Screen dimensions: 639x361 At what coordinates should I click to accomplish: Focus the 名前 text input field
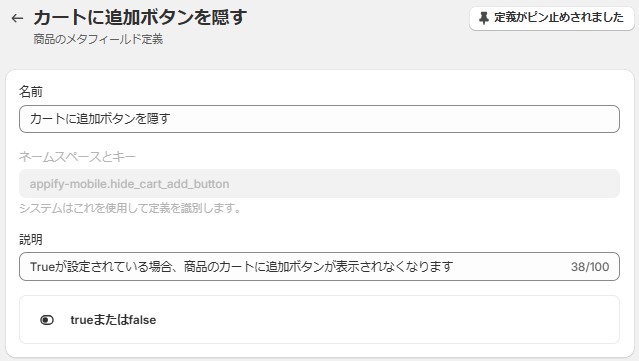point(320,119)
